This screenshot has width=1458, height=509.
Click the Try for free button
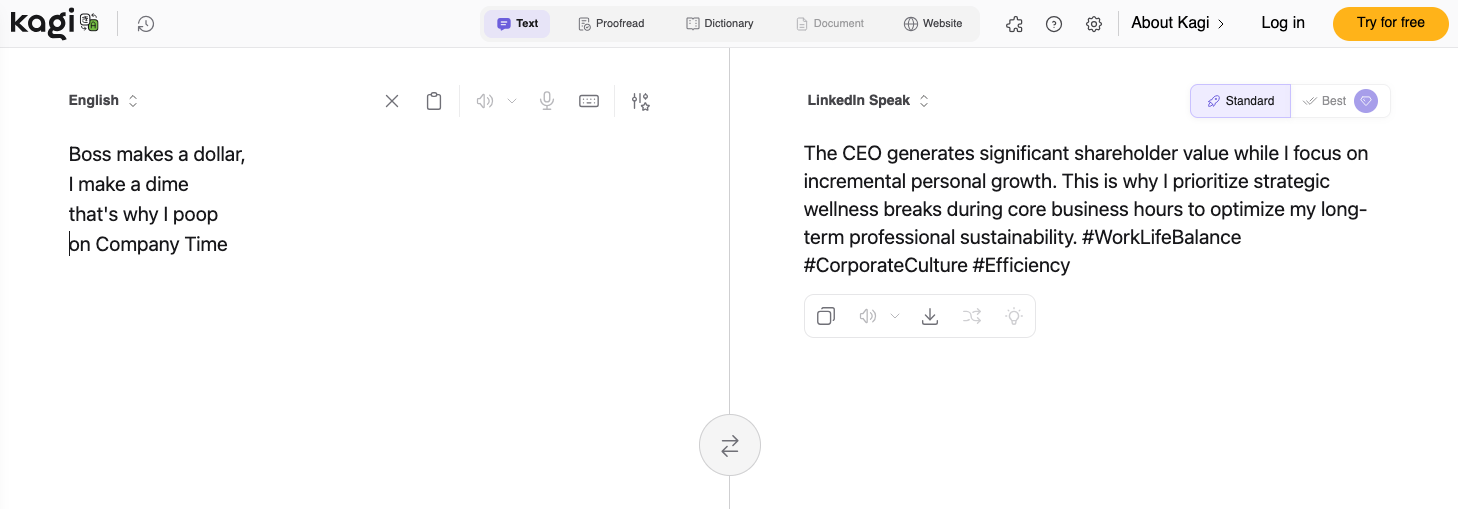[x=1390, y=24]
